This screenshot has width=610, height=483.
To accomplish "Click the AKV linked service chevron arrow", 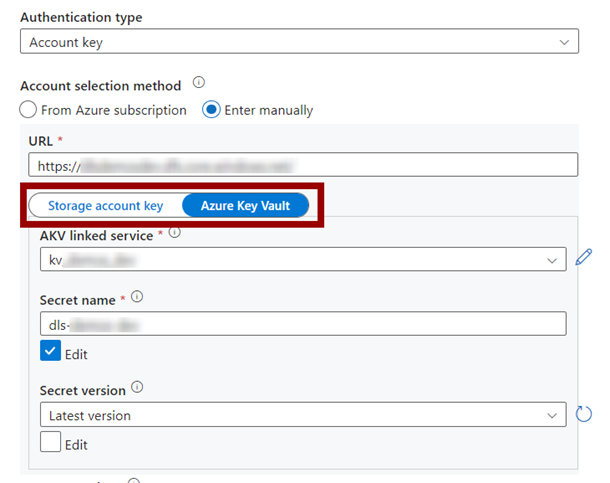I will coord(552,260).
